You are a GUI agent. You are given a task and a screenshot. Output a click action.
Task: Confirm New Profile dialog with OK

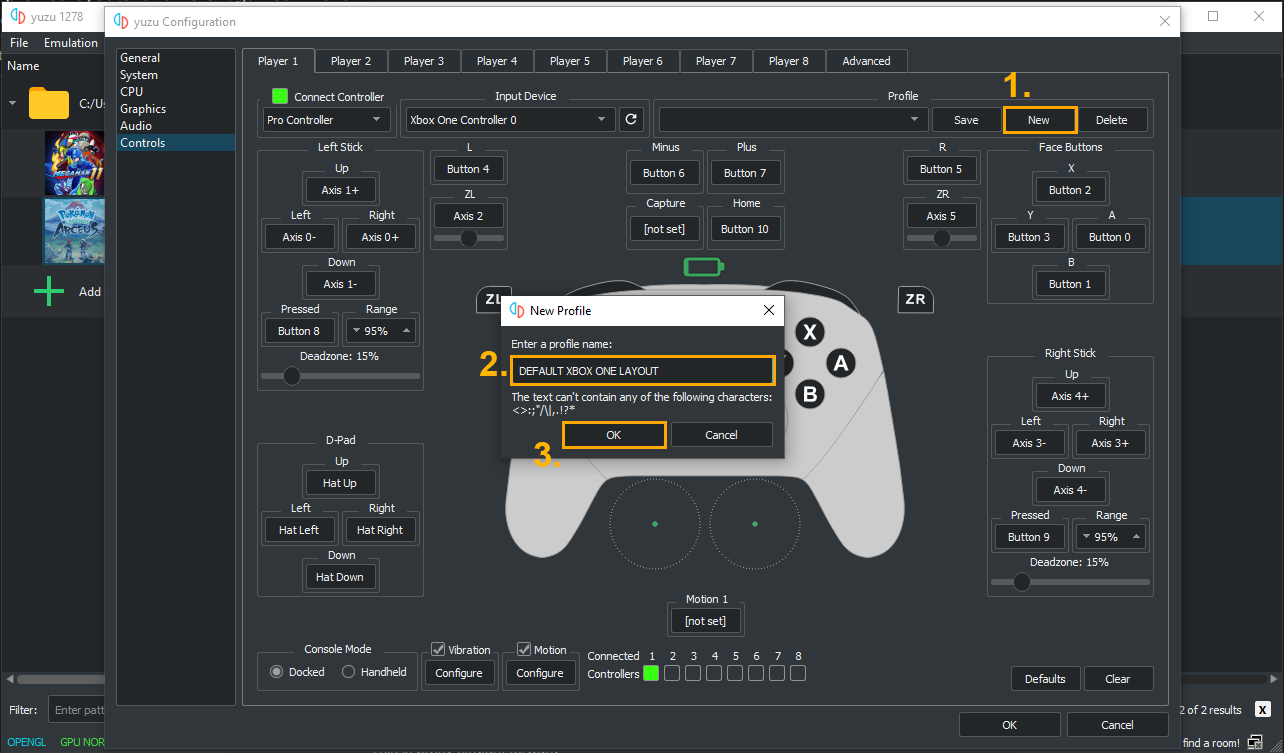pyautogui.click(x=614, y=435)
